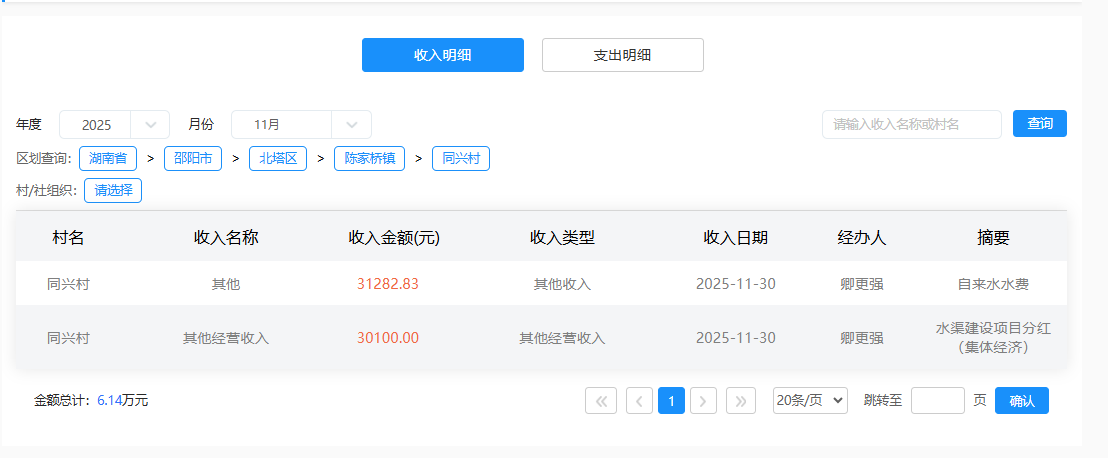Focus the 跳转至 page number box

coord(937,401)
